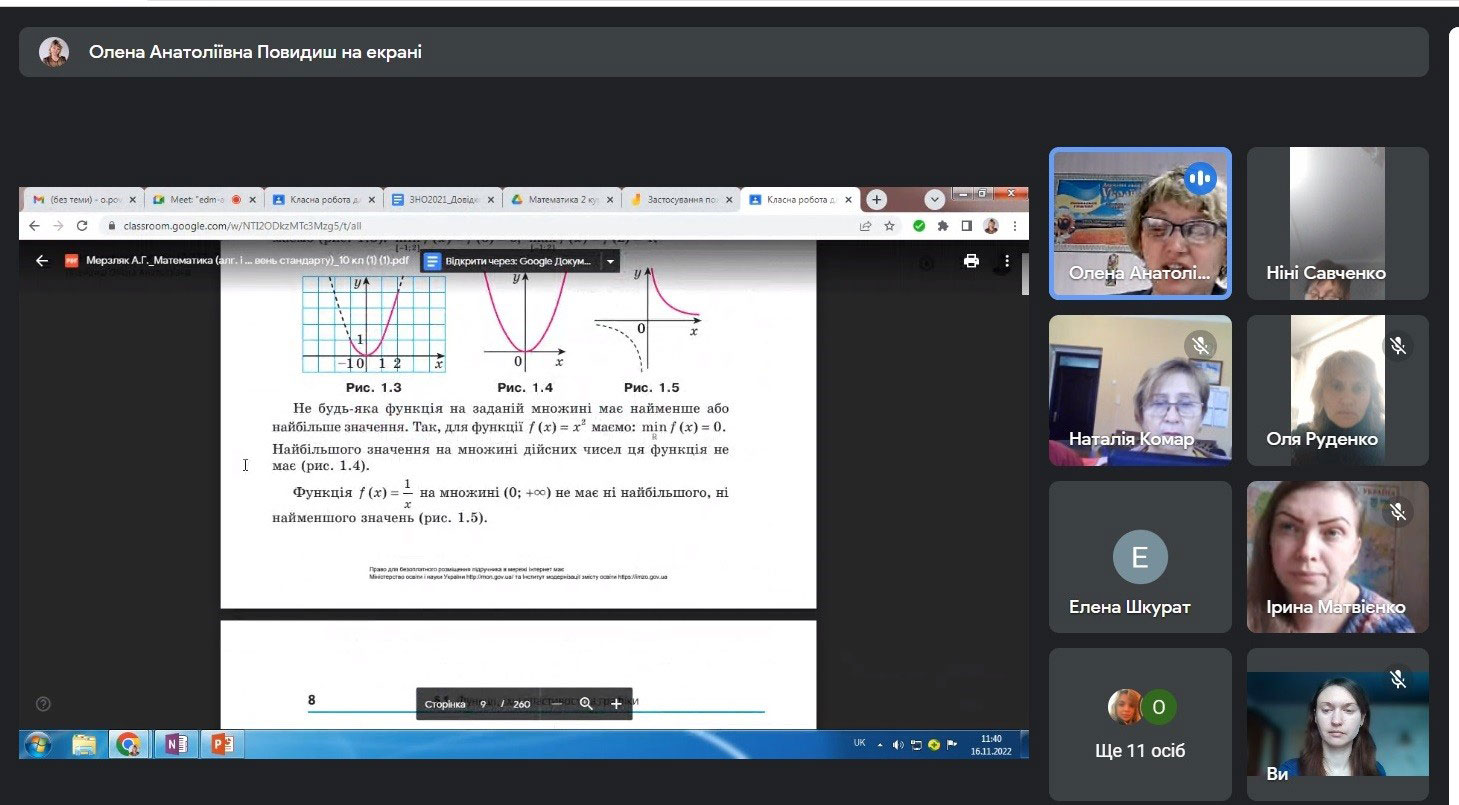Viewport: 1459px width, 805px height.
Task: Select Елена Шкурат's participant tile
Action: (1140, 557)
